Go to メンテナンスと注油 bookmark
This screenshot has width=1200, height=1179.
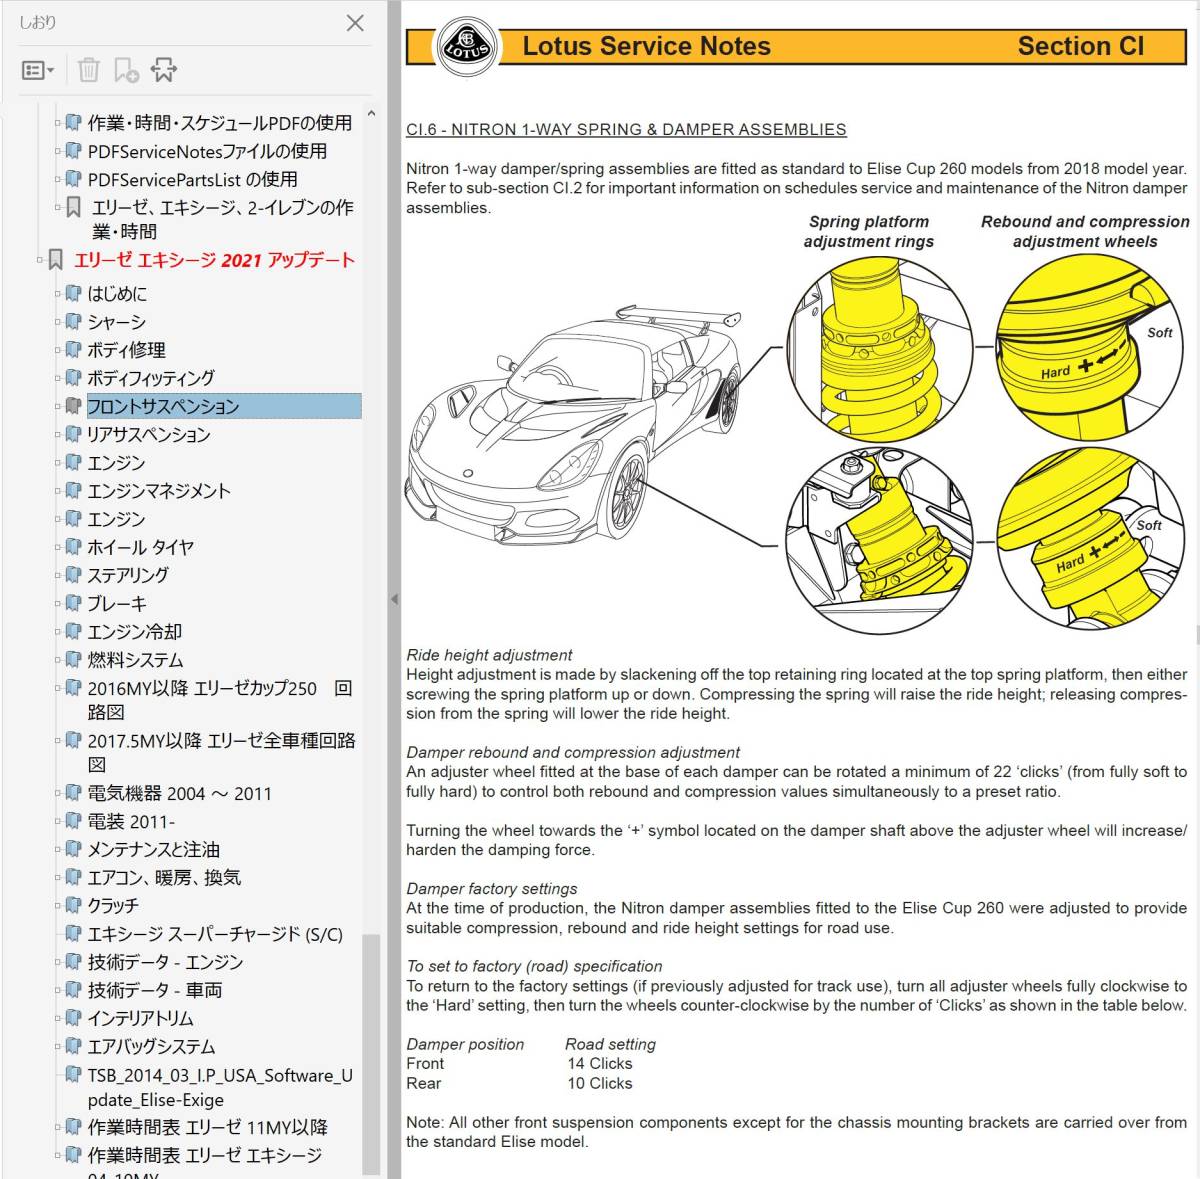(x=154, y=849)
